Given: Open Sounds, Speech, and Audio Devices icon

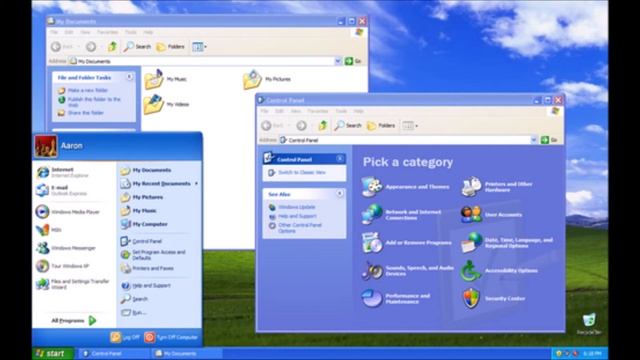Looking at the screenshot, I should [x=371, y=270].
